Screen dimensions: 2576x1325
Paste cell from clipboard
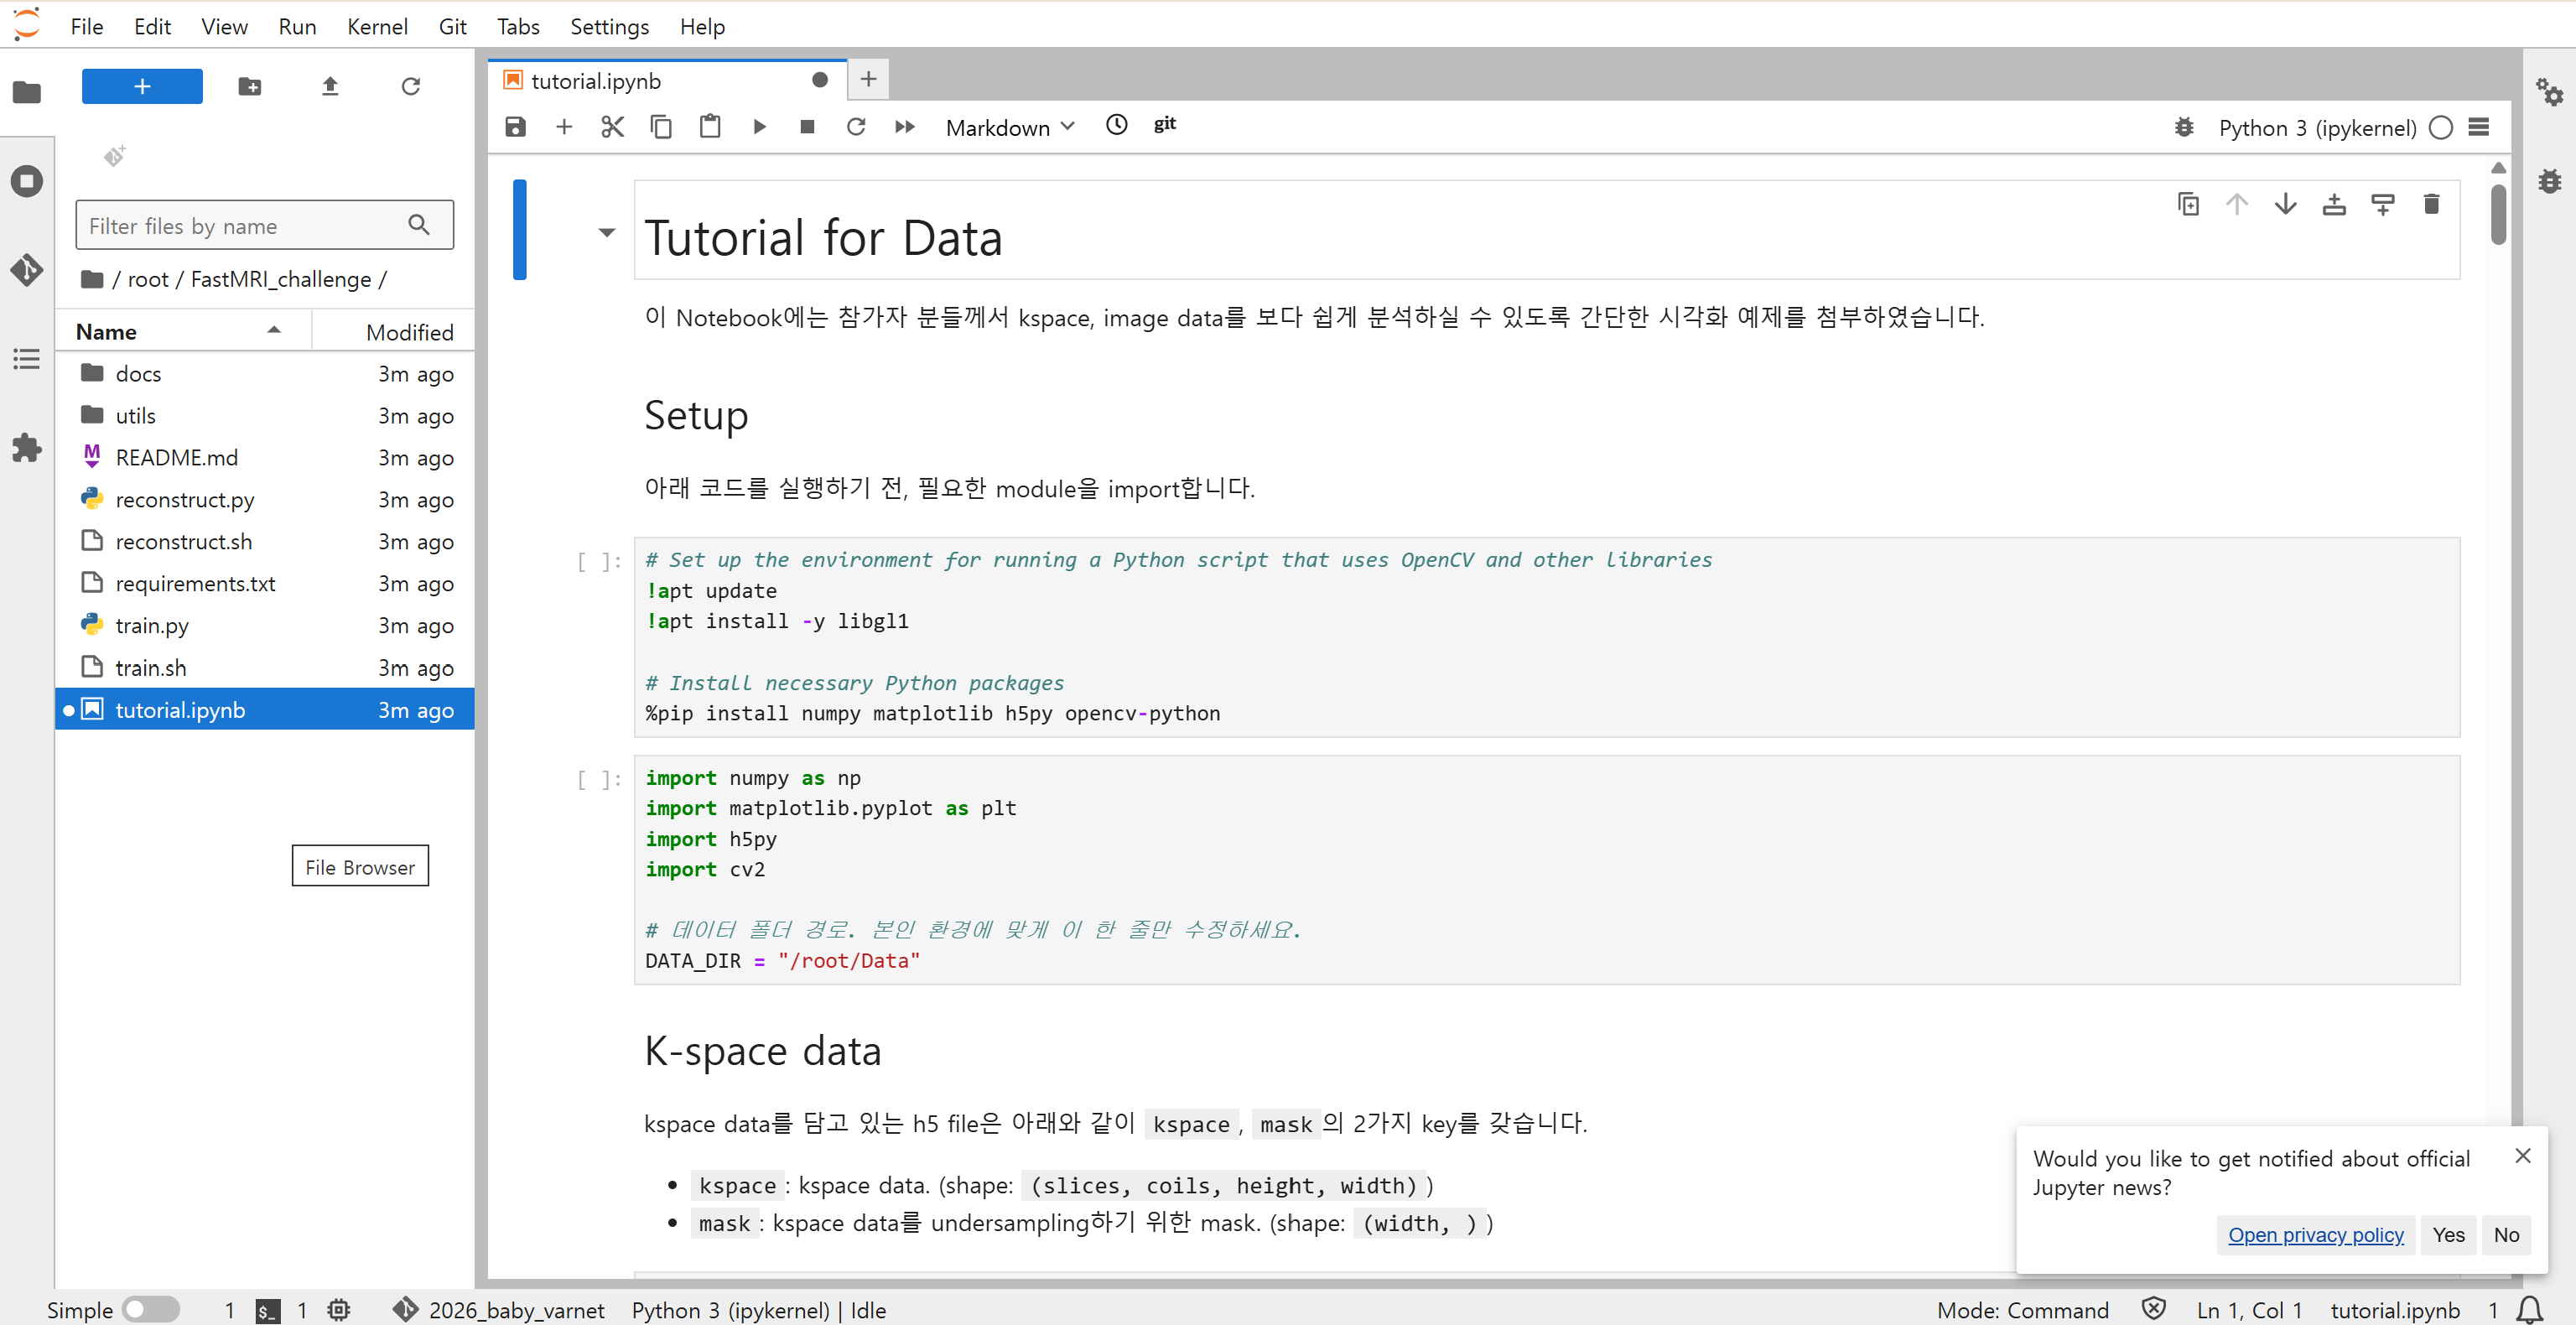tap(710, 127)
